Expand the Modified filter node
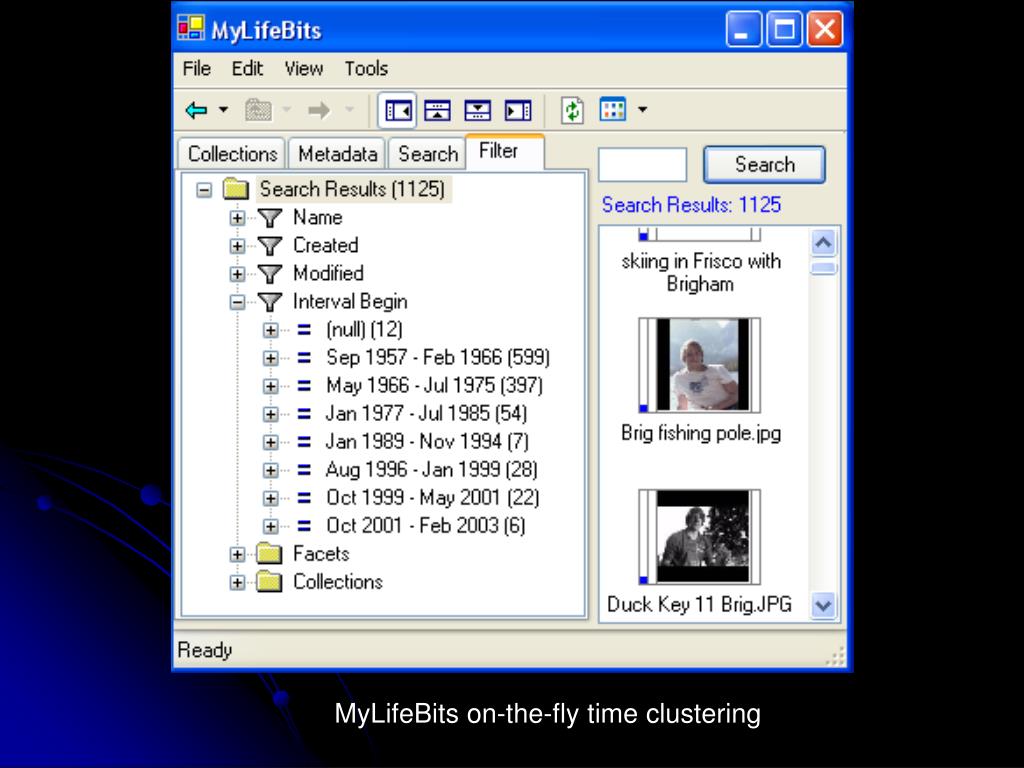1024x768 pixels. 237,274
